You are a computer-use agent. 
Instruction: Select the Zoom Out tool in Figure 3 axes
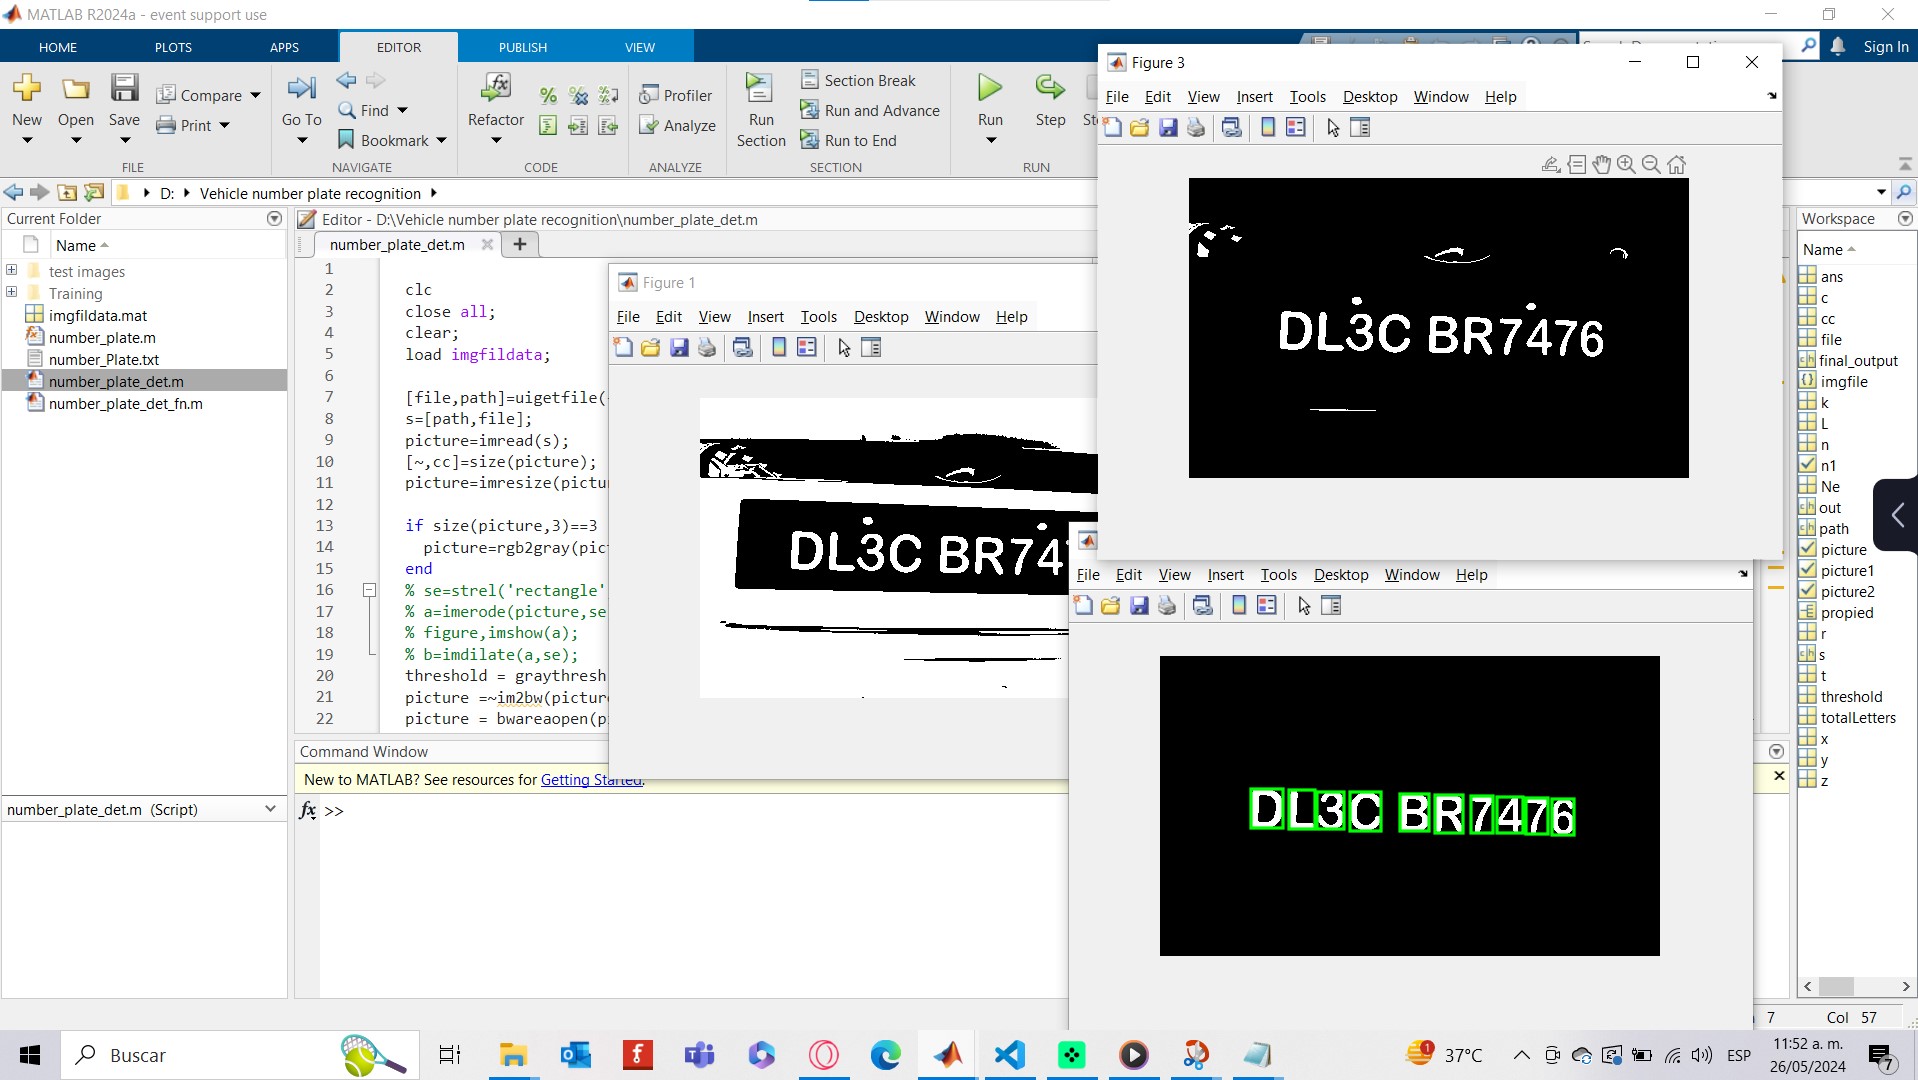[1651, 164]
